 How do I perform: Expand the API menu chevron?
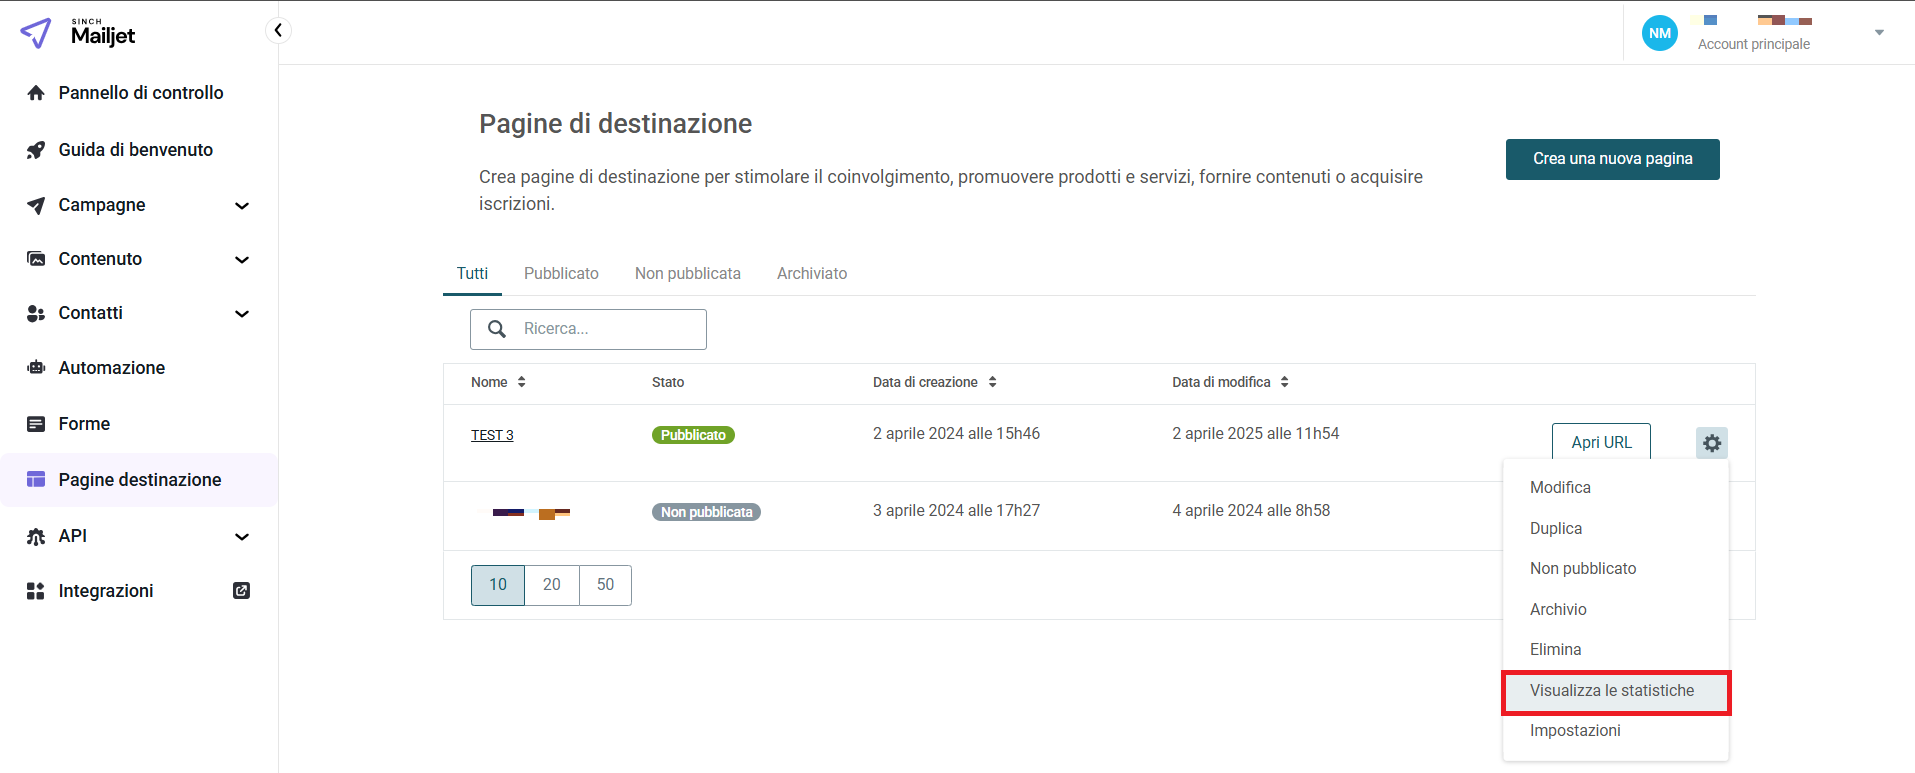(x=241, y=537)
